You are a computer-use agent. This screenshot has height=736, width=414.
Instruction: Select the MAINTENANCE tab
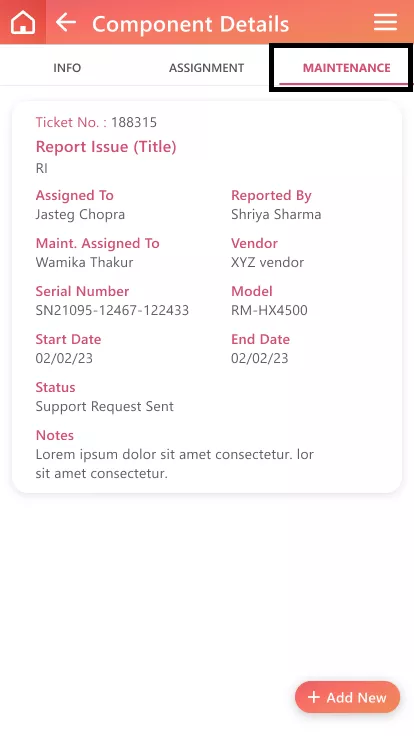click(346, 68)
